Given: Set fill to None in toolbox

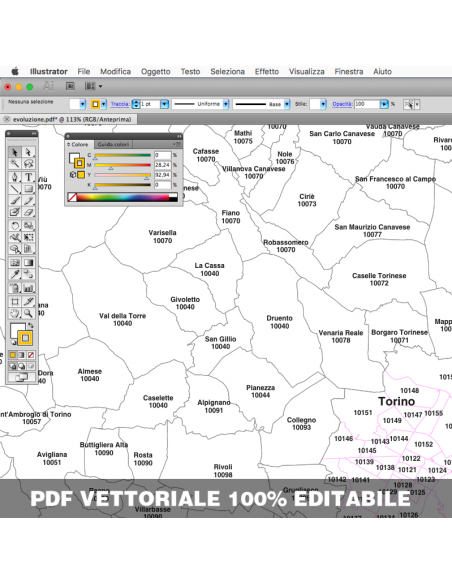Looking at the screenshot, I should click(x=31, y=355).
